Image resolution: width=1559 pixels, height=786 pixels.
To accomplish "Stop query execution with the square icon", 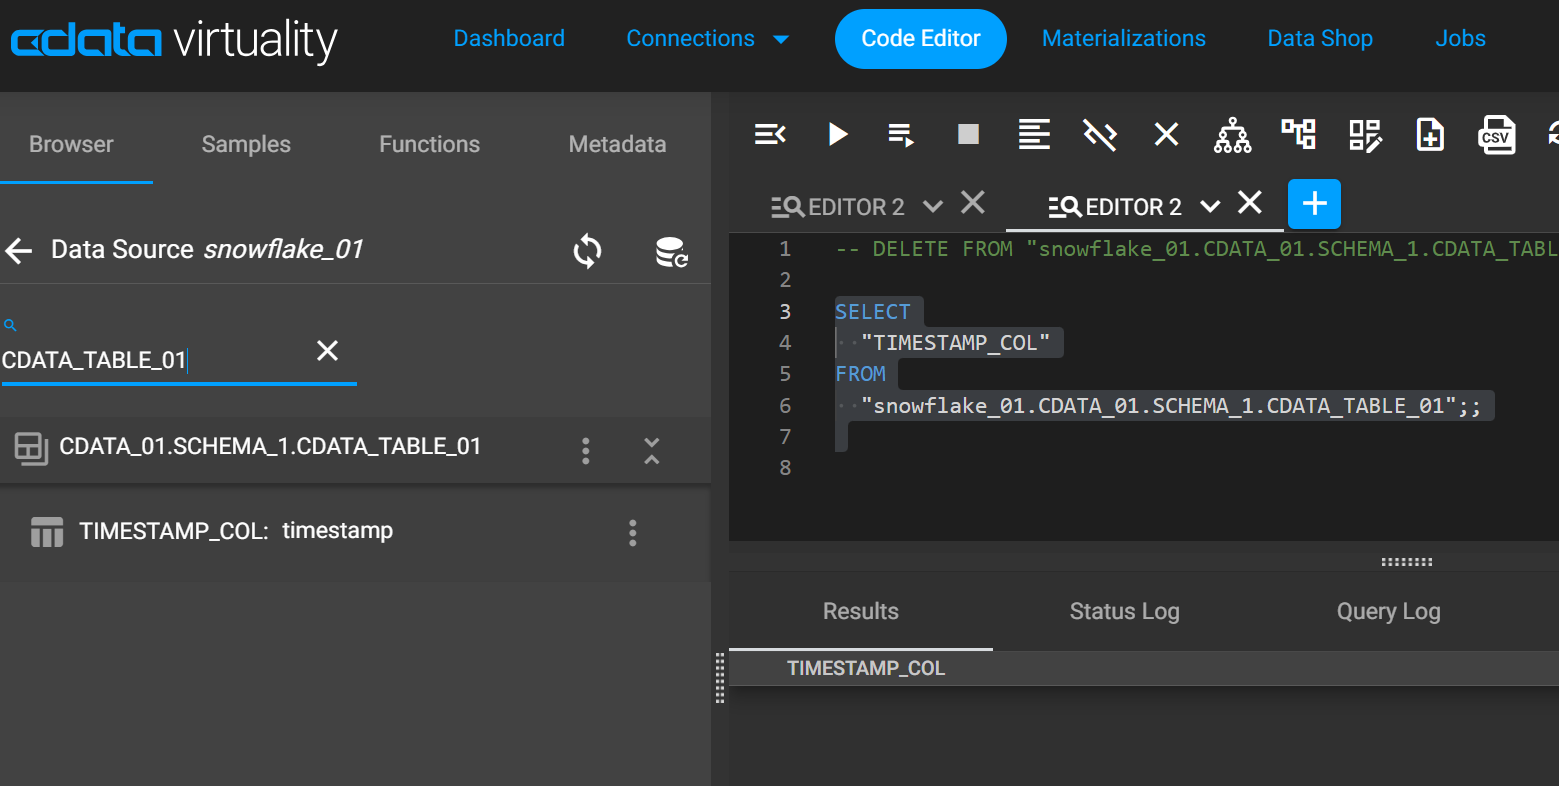I will click(968, 134).
